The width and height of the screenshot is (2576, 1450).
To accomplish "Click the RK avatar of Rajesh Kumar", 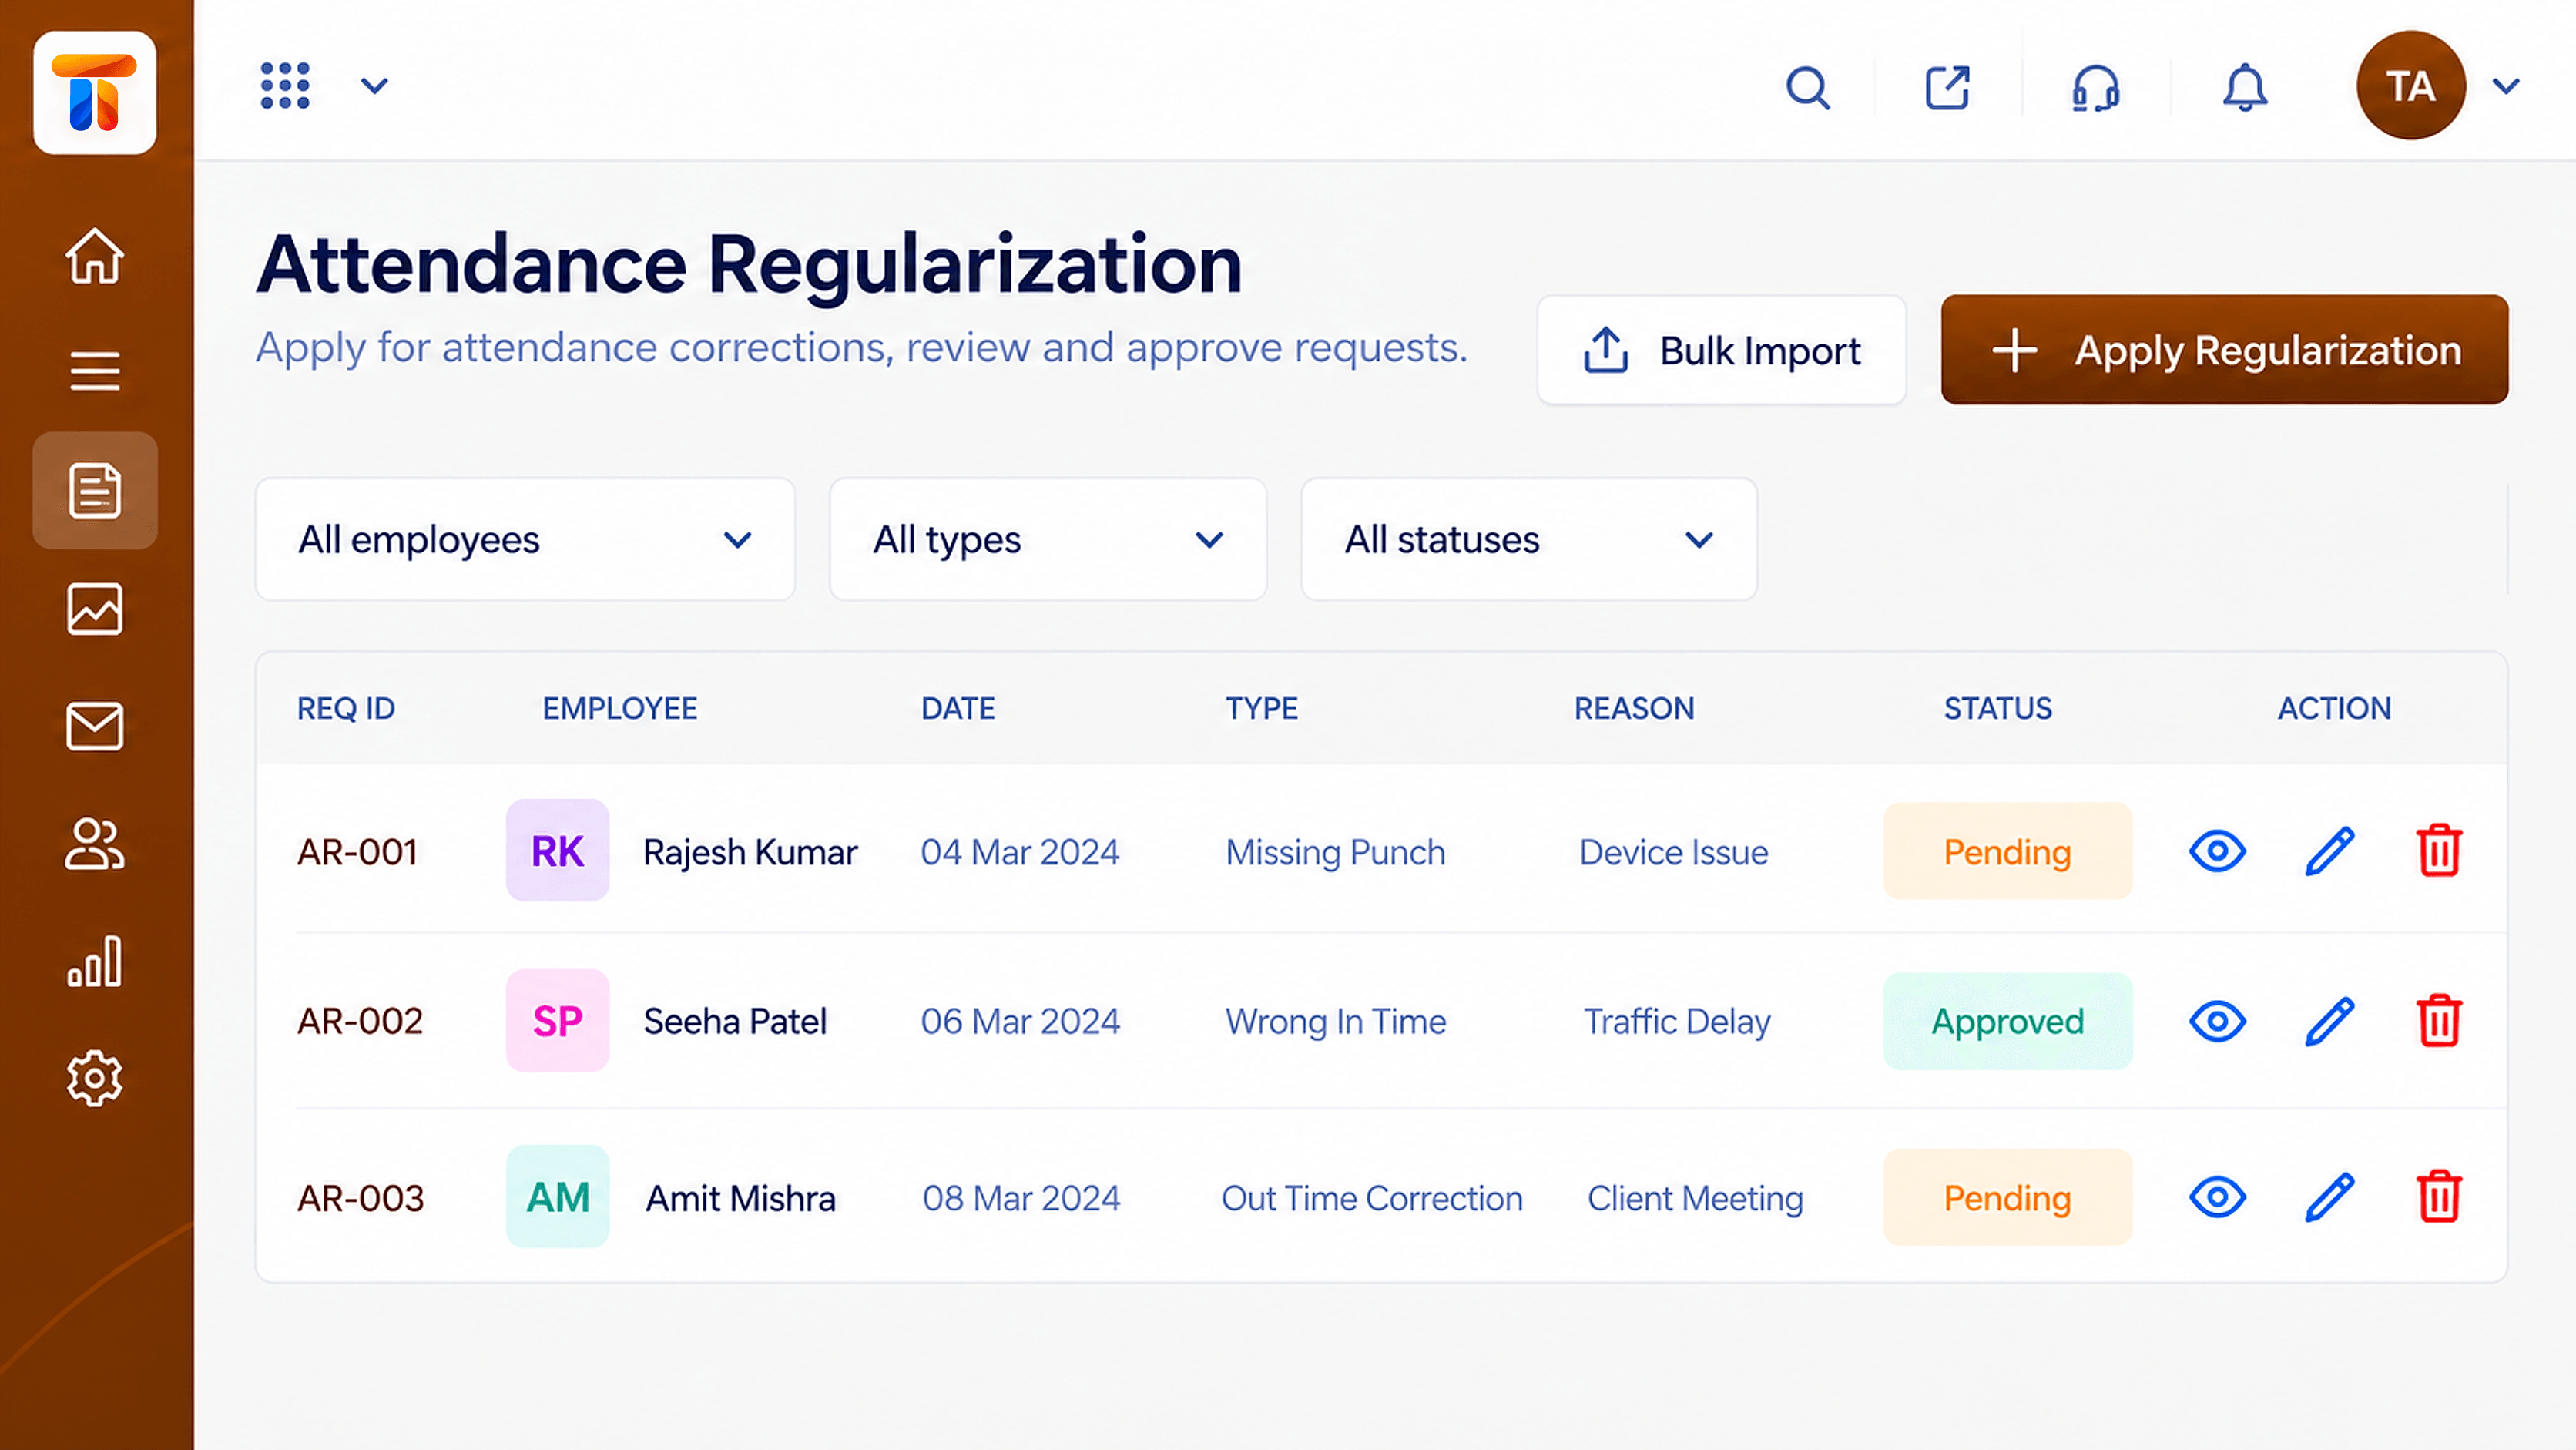I will [x=557, y=850].
